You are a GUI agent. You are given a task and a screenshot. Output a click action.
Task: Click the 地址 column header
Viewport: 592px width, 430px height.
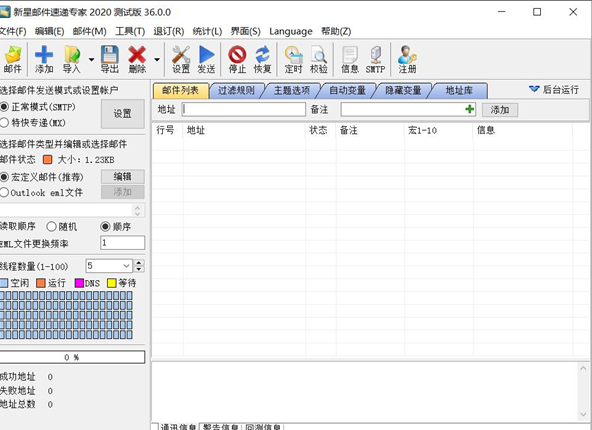[244, 130]
